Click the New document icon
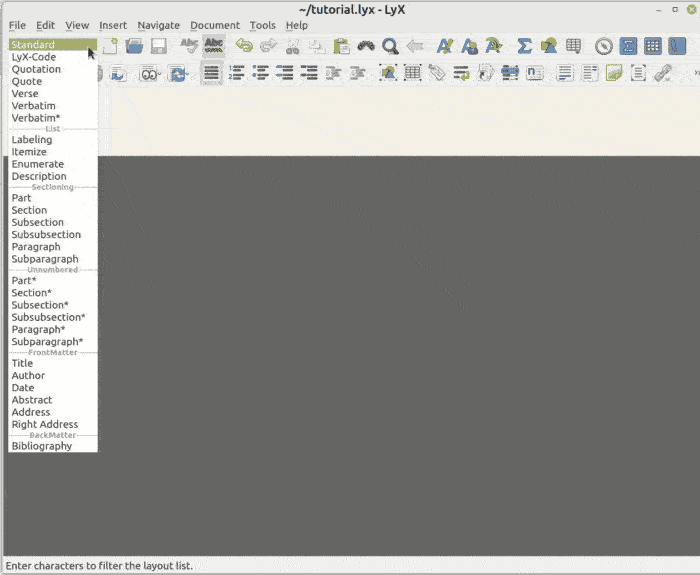Image resolution: width=700 pixels, height=575 pixels. (110, 46)
